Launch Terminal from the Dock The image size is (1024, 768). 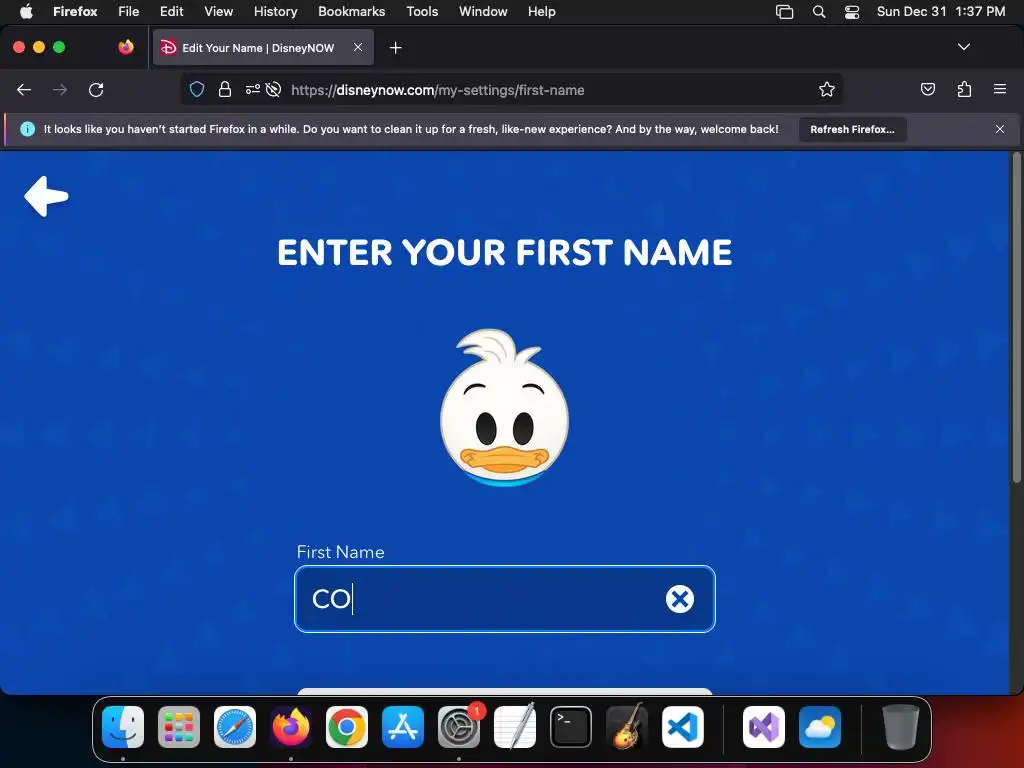click(571, 727)
